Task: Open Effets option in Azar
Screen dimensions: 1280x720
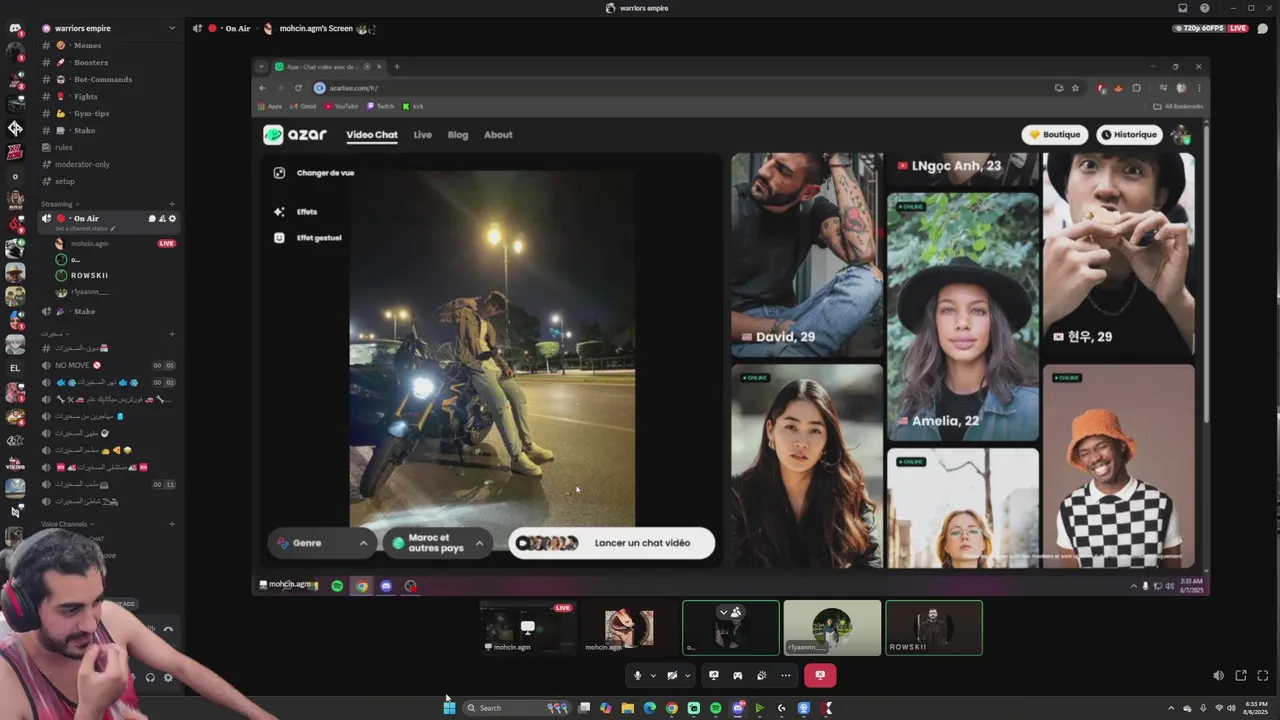Action: pos(295,212)
